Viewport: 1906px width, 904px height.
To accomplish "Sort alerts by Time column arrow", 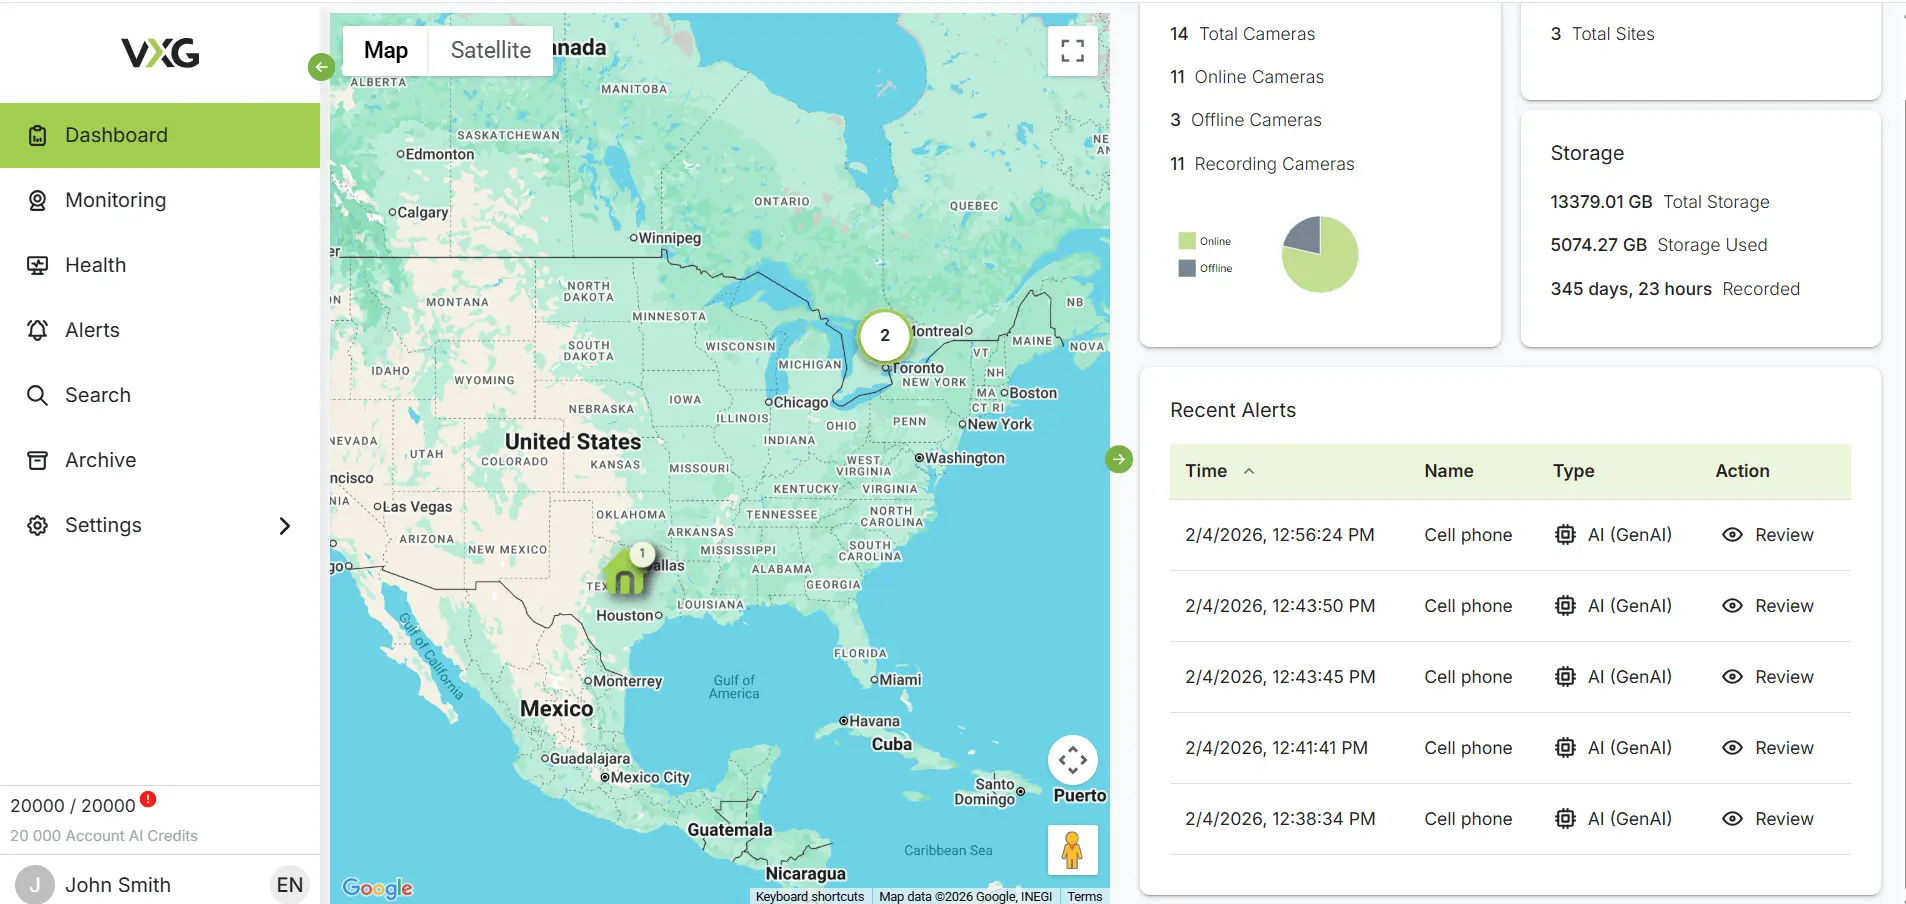I will click(1249, 471).
